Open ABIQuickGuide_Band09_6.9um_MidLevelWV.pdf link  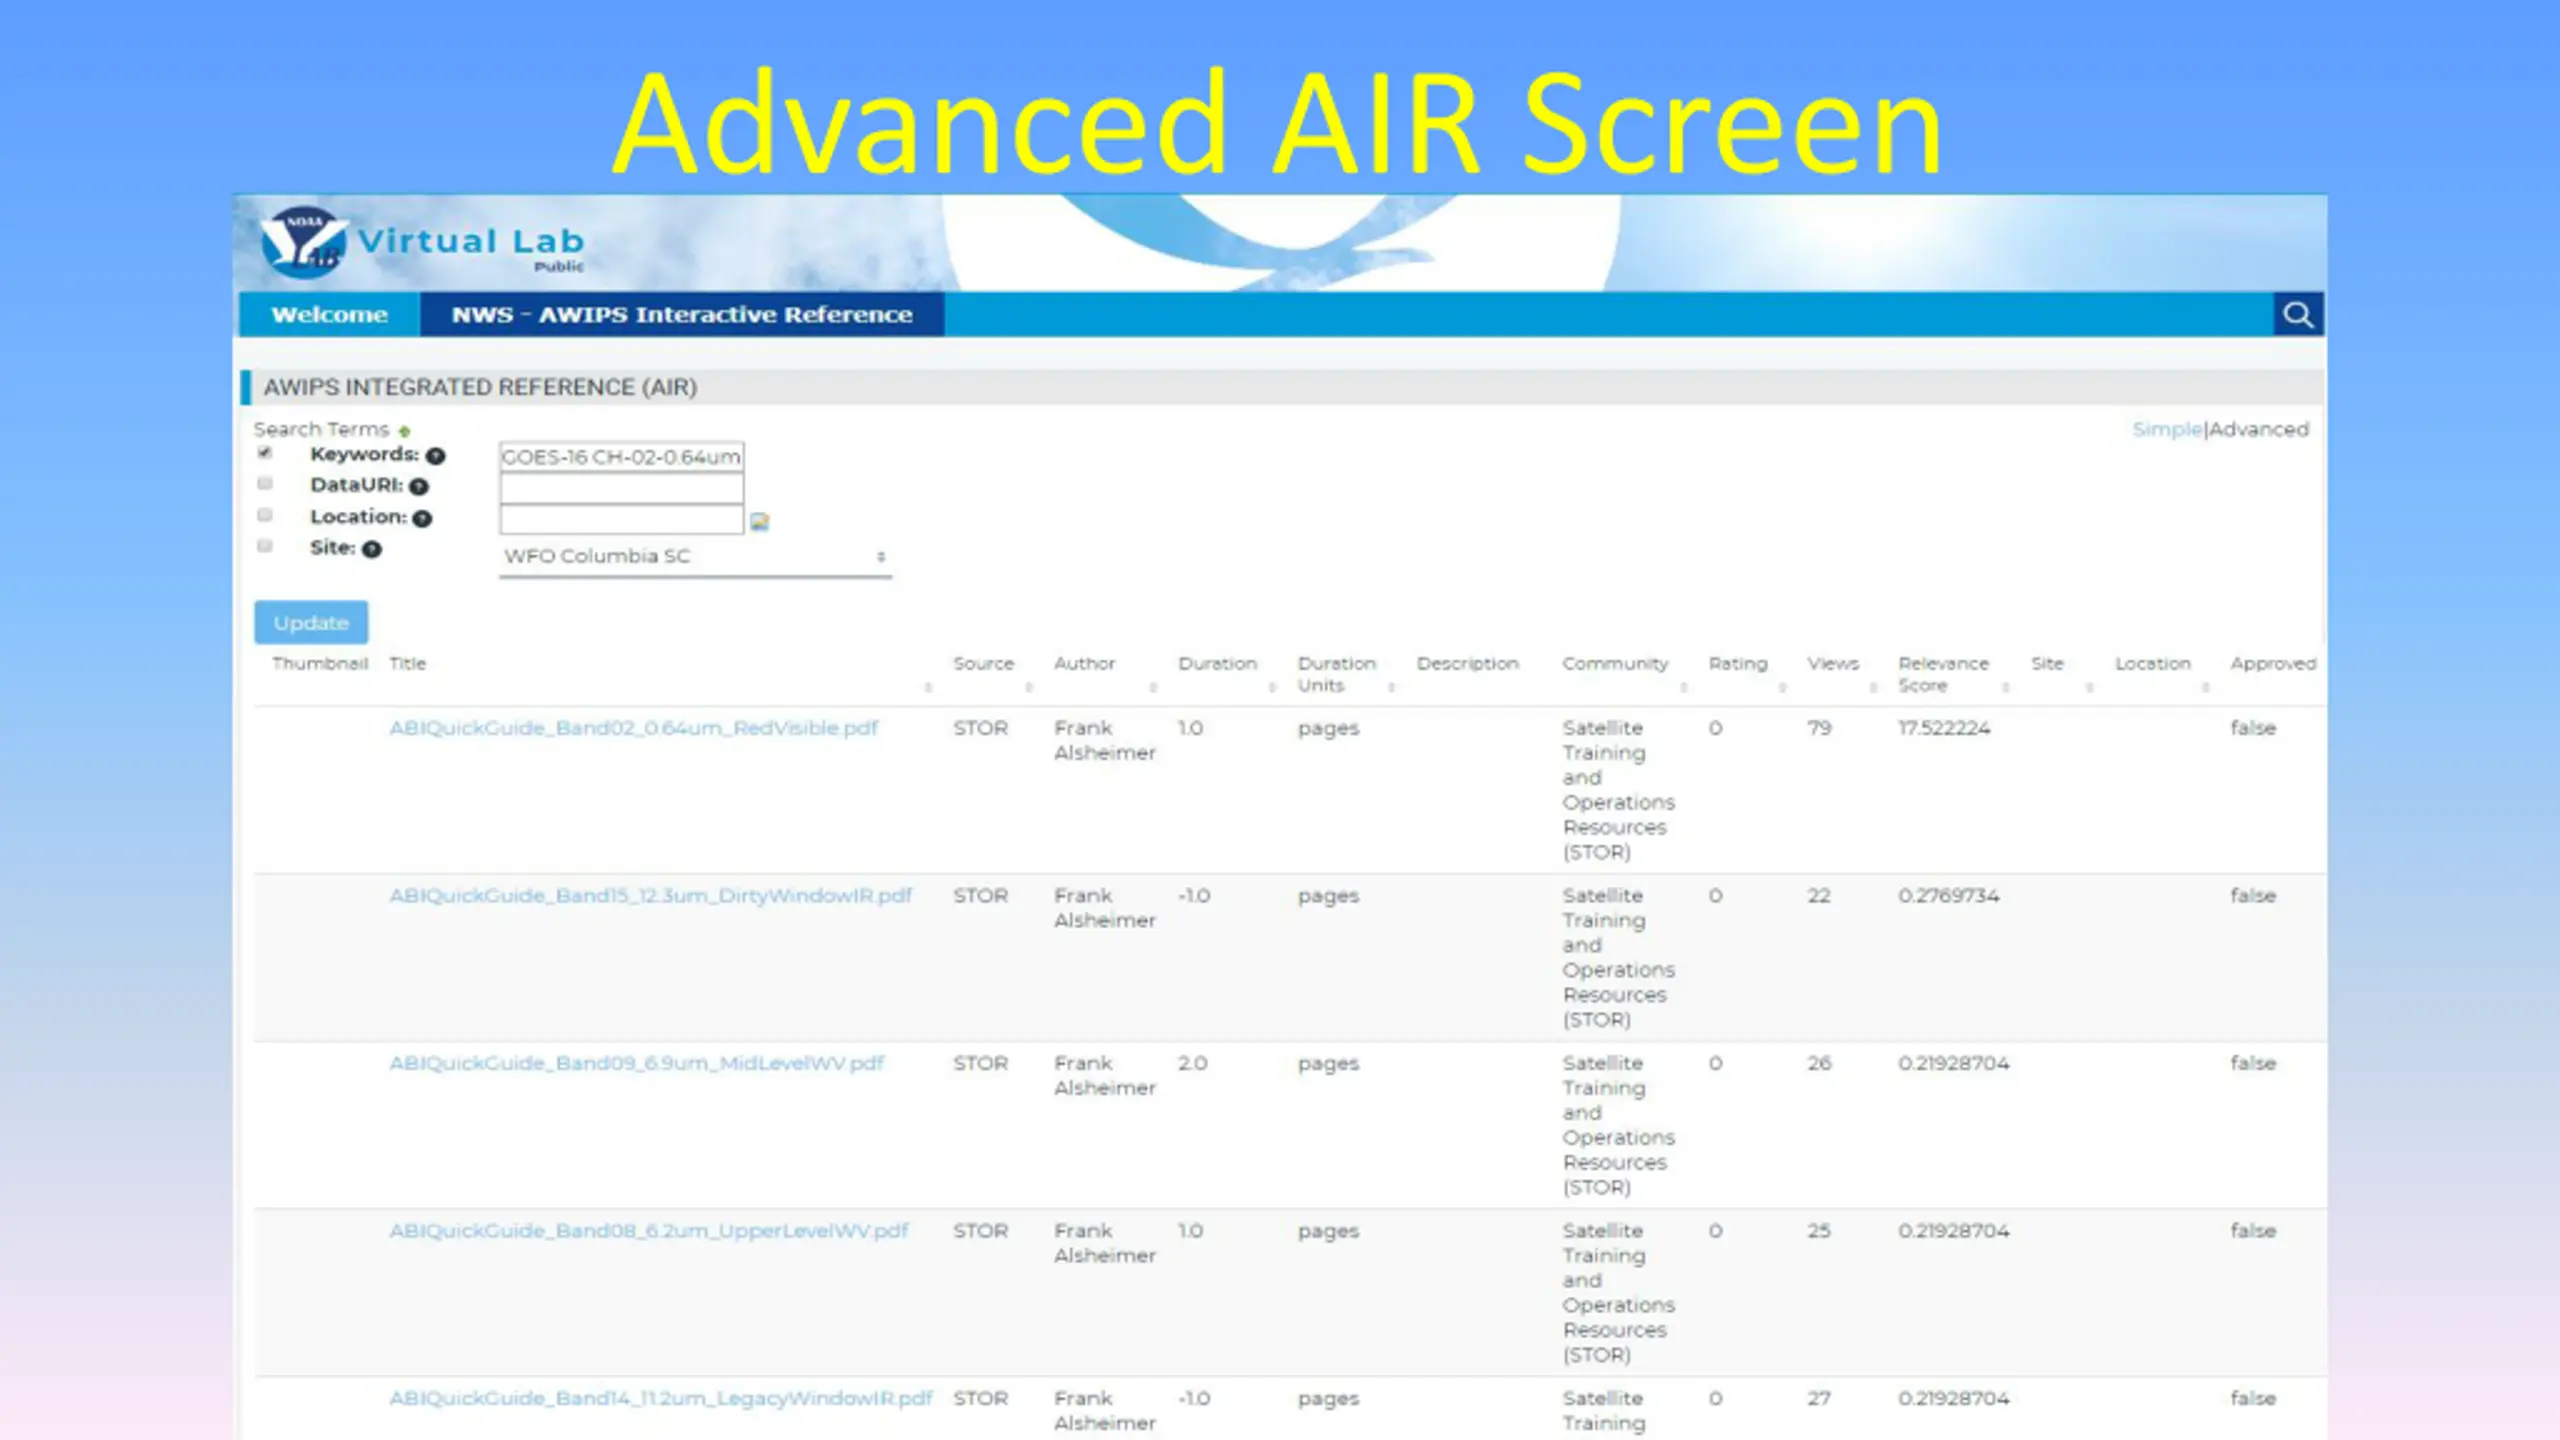637,1064
